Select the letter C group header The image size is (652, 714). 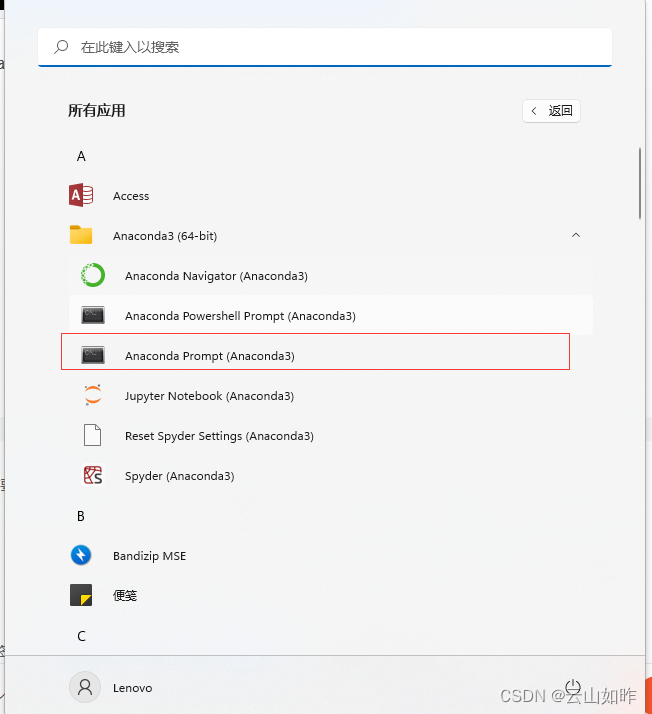click(x=81, y=636)
